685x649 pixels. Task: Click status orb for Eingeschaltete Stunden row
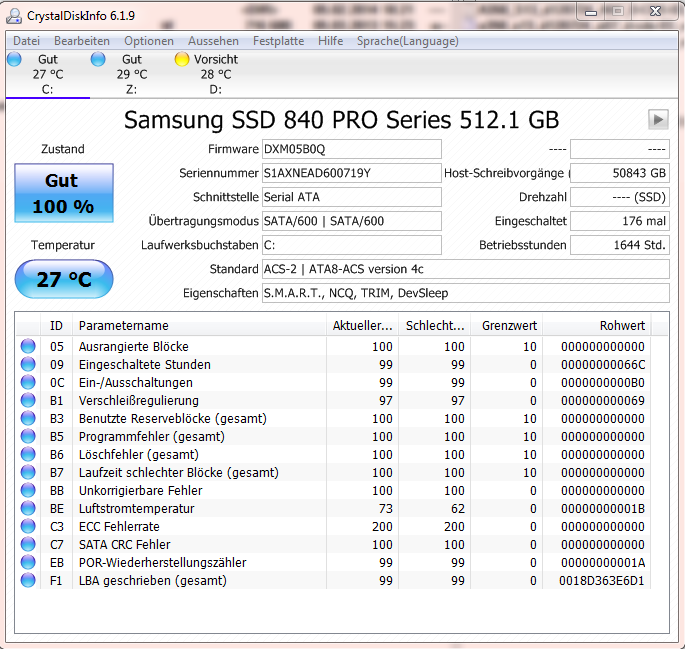point(28,364)
